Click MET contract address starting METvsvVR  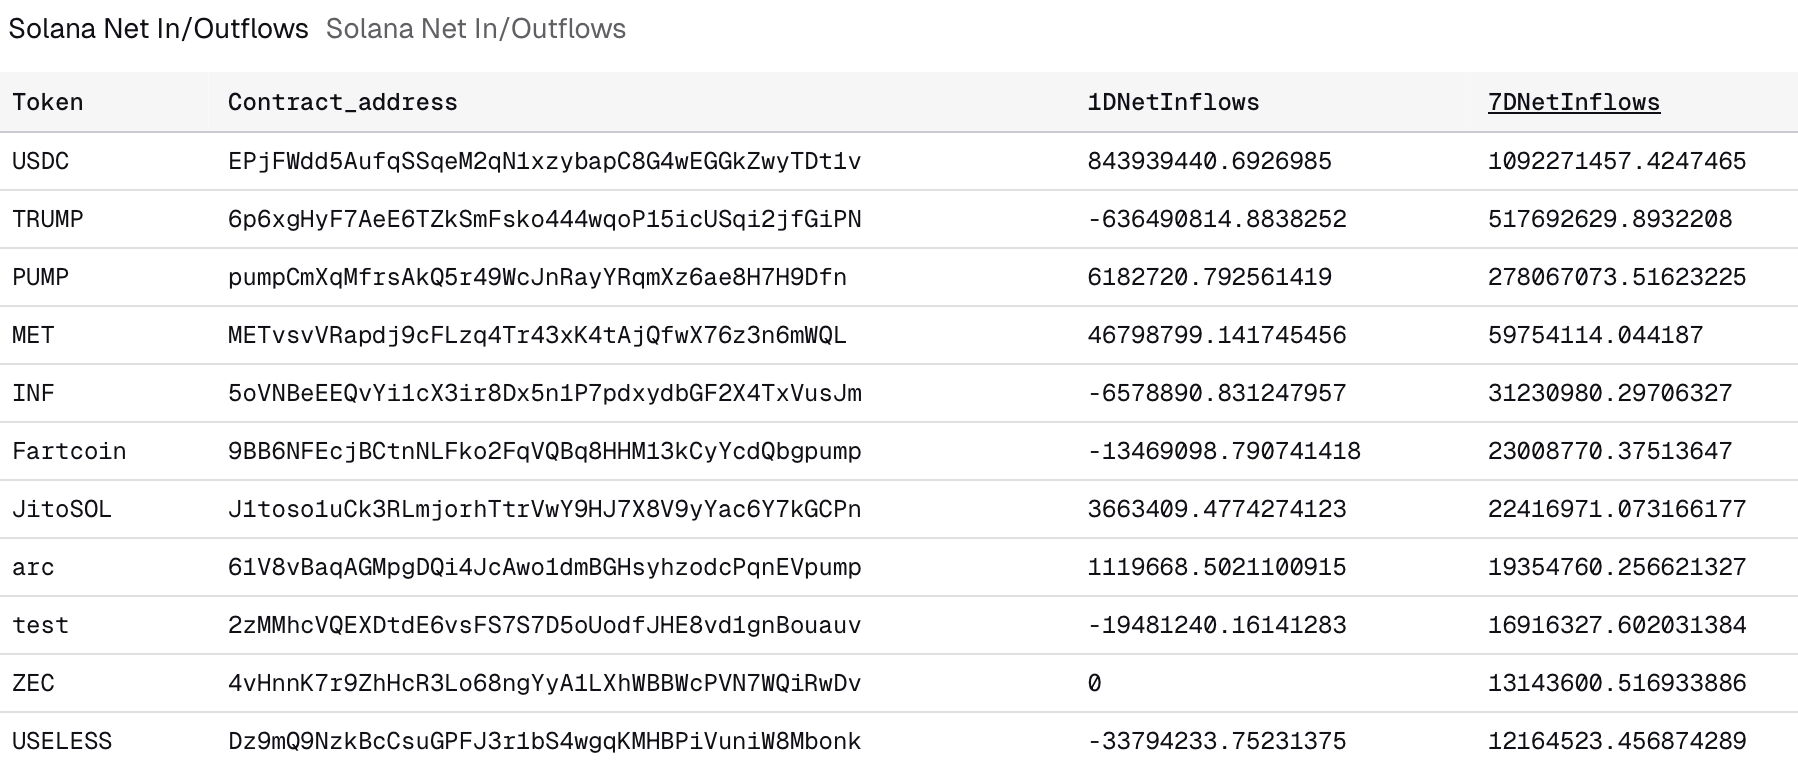[537, 335]
